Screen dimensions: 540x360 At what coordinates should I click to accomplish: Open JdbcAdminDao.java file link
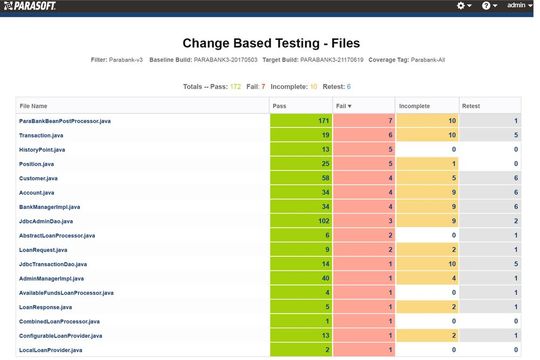click(x=46, y=221)
